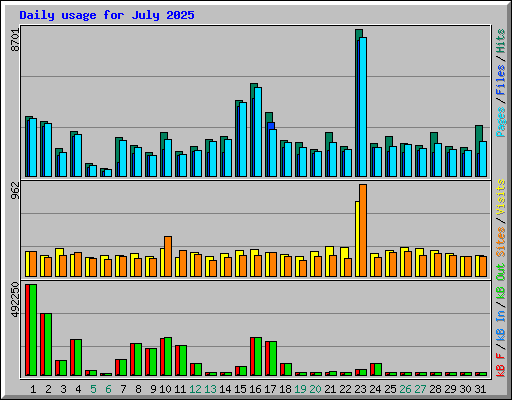This screenshot has width=512, height=400.
Task: Click day 7 on the x-axis
Action: point(123,389)
